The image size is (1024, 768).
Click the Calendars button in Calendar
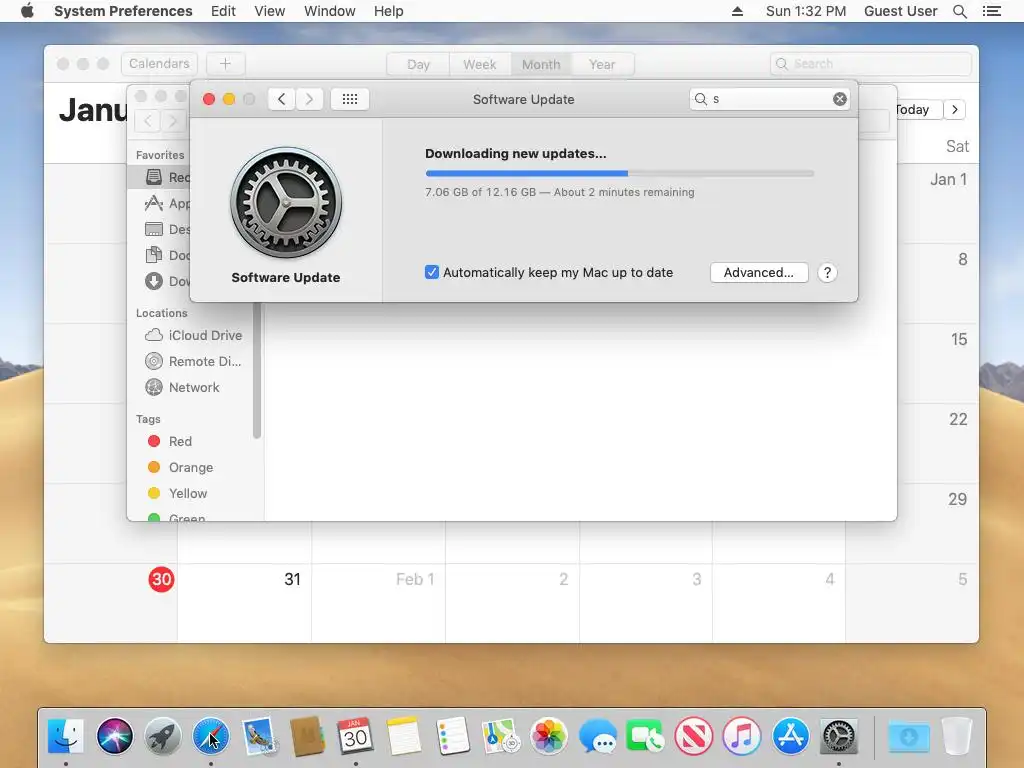pos(159,63)
